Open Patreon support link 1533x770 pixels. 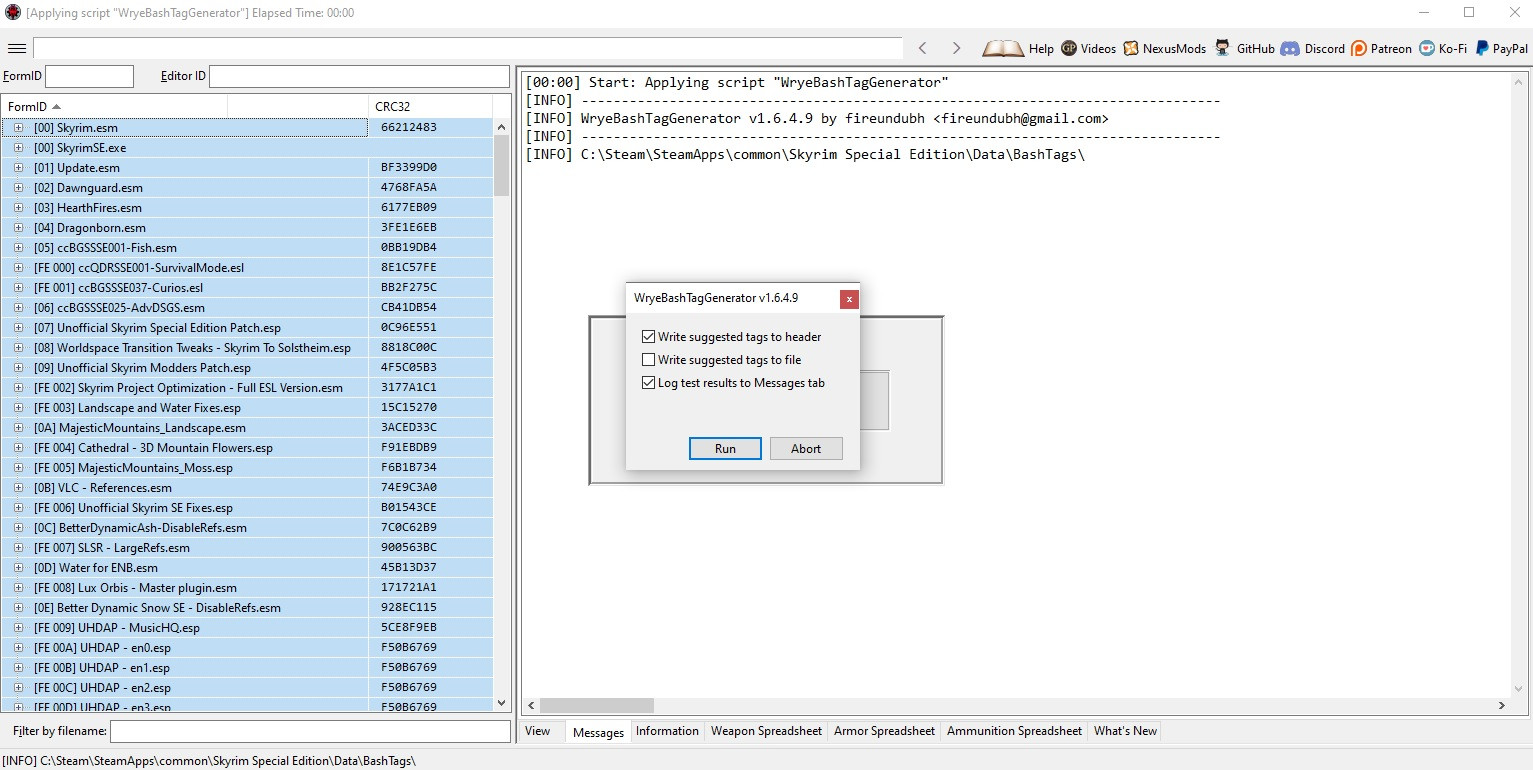pyautogui.click(x=1381, y=48)
